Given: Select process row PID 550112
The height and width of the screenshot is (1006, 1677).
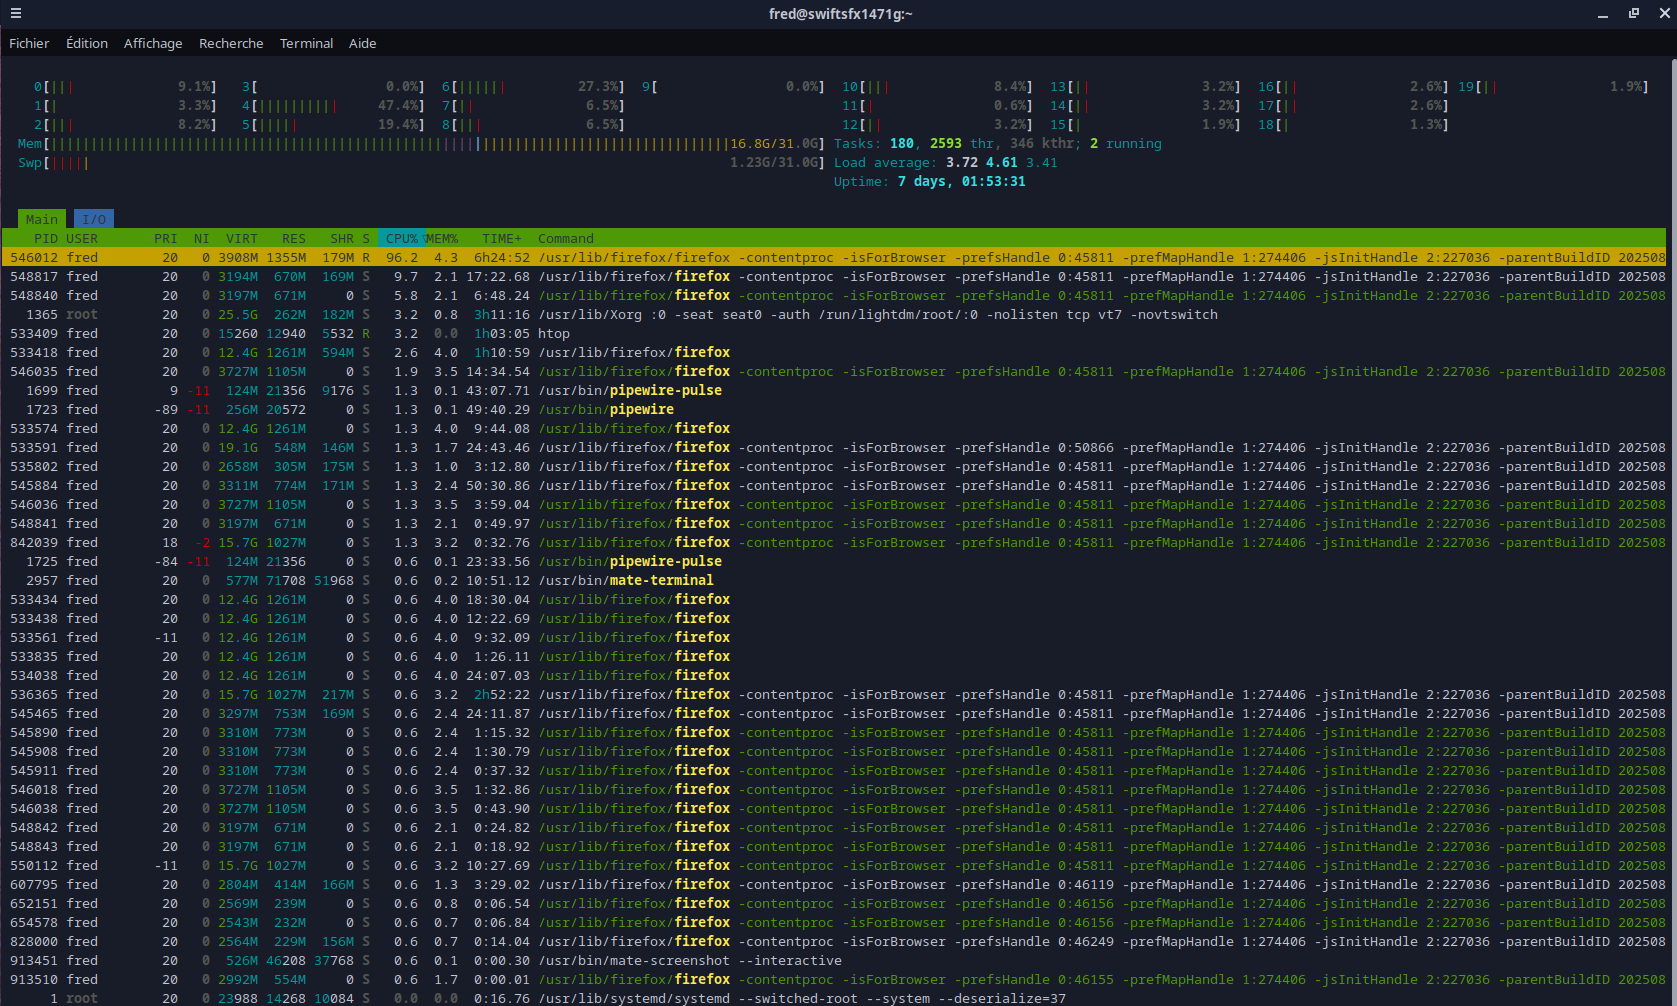Looking at the screenshot, I should tap(834, 866).
